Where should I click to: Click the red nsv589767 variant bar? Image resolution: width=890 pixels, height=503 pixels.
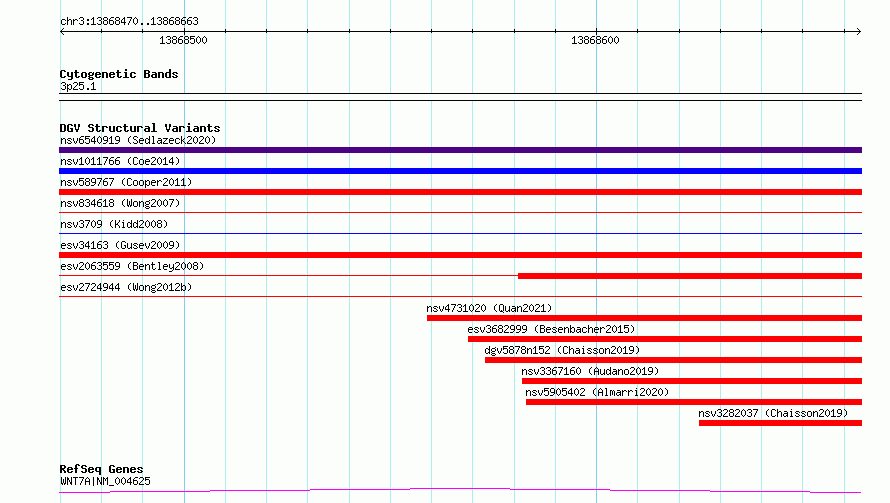(x=460, y=192)
